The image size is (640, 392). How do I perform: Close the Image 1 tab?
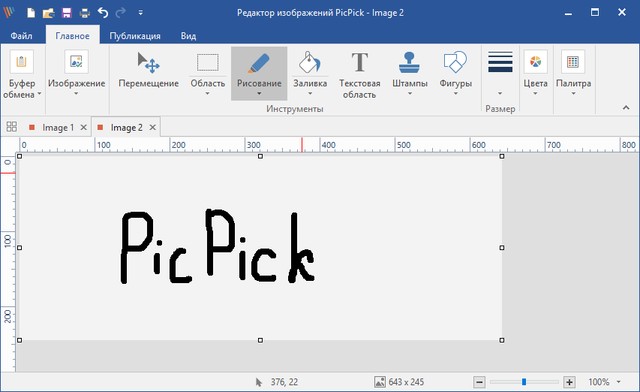click(x=84, y=127)
